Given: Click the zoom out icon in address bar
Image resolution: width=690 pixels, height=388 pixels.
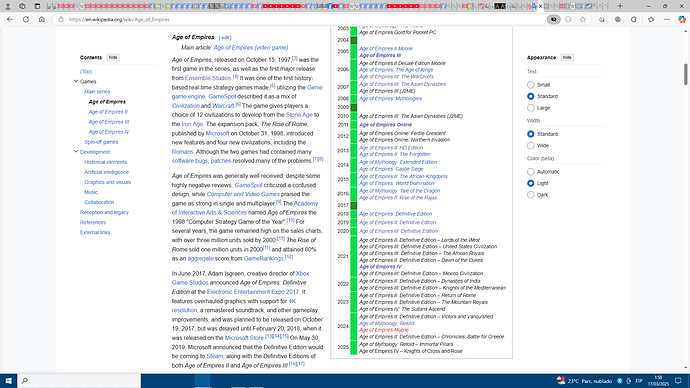Looking at the screenshot, I should coord(568,19).
